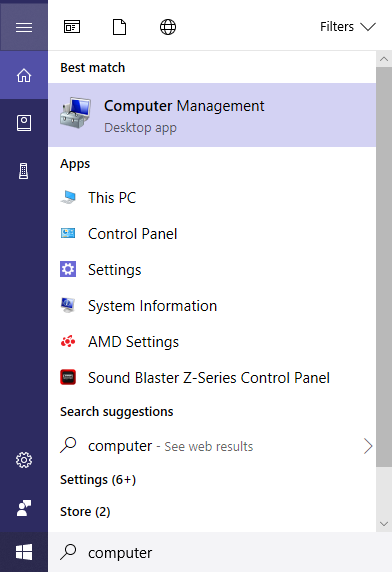Click the purple Settings gear app icon
The height and width of the screenshot is (572, 392).
coord(68,269)
